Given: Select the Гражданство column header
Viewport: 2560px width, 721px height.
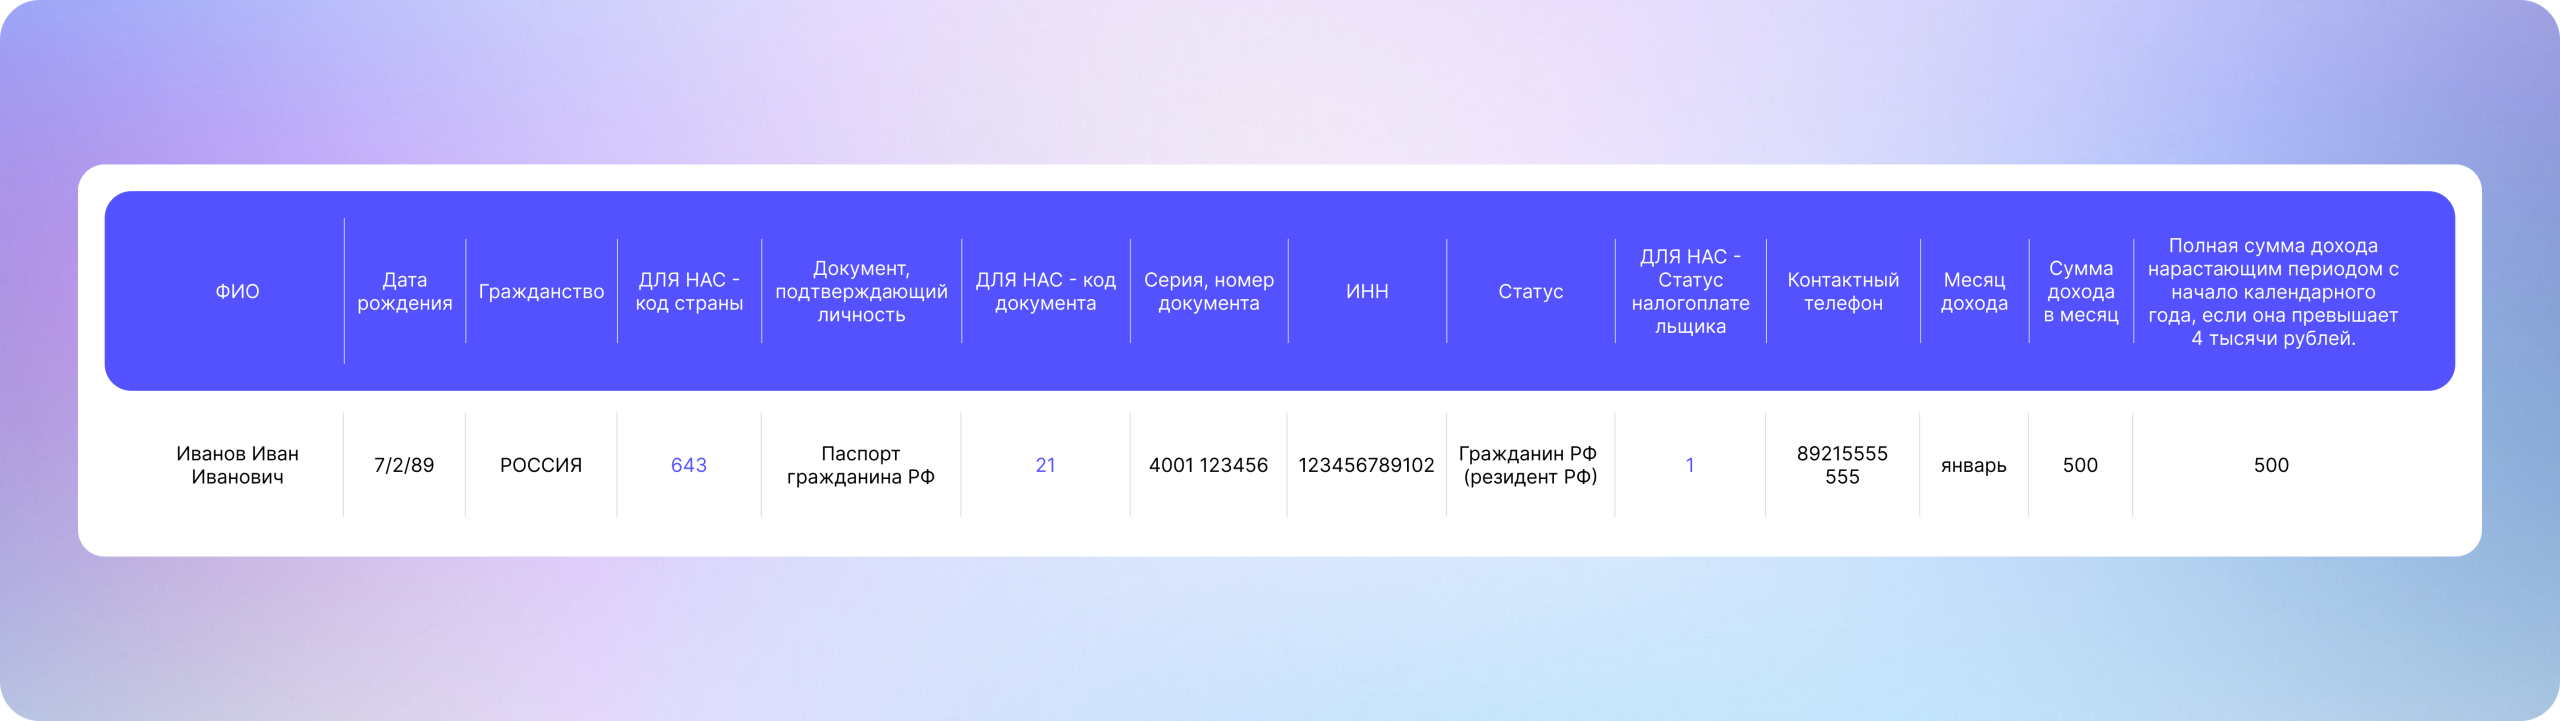Looking at the screenshot, I should click(x=541, y=291).
